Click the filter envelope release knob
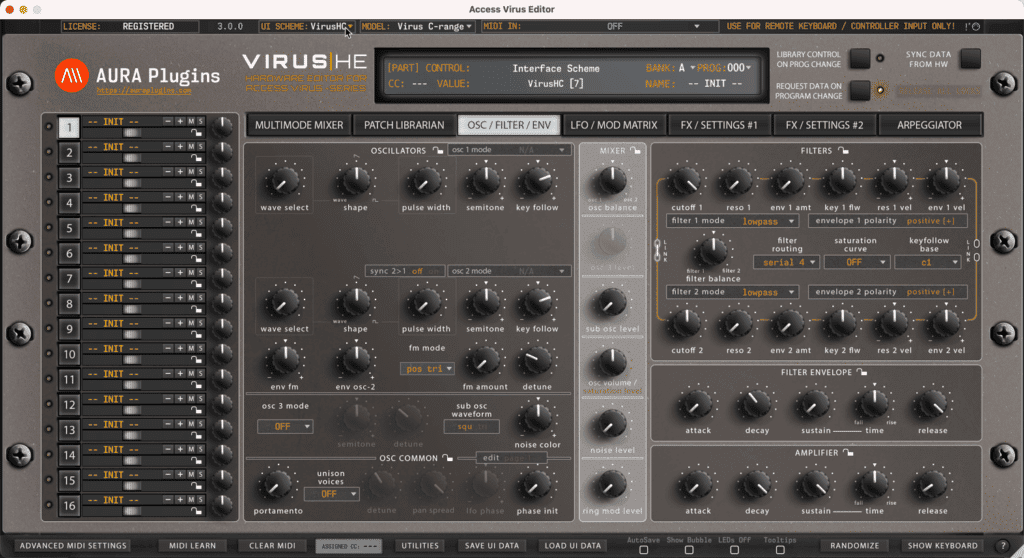The width and height of the screenshot is (1024, 558). click(x=932, y=405)
